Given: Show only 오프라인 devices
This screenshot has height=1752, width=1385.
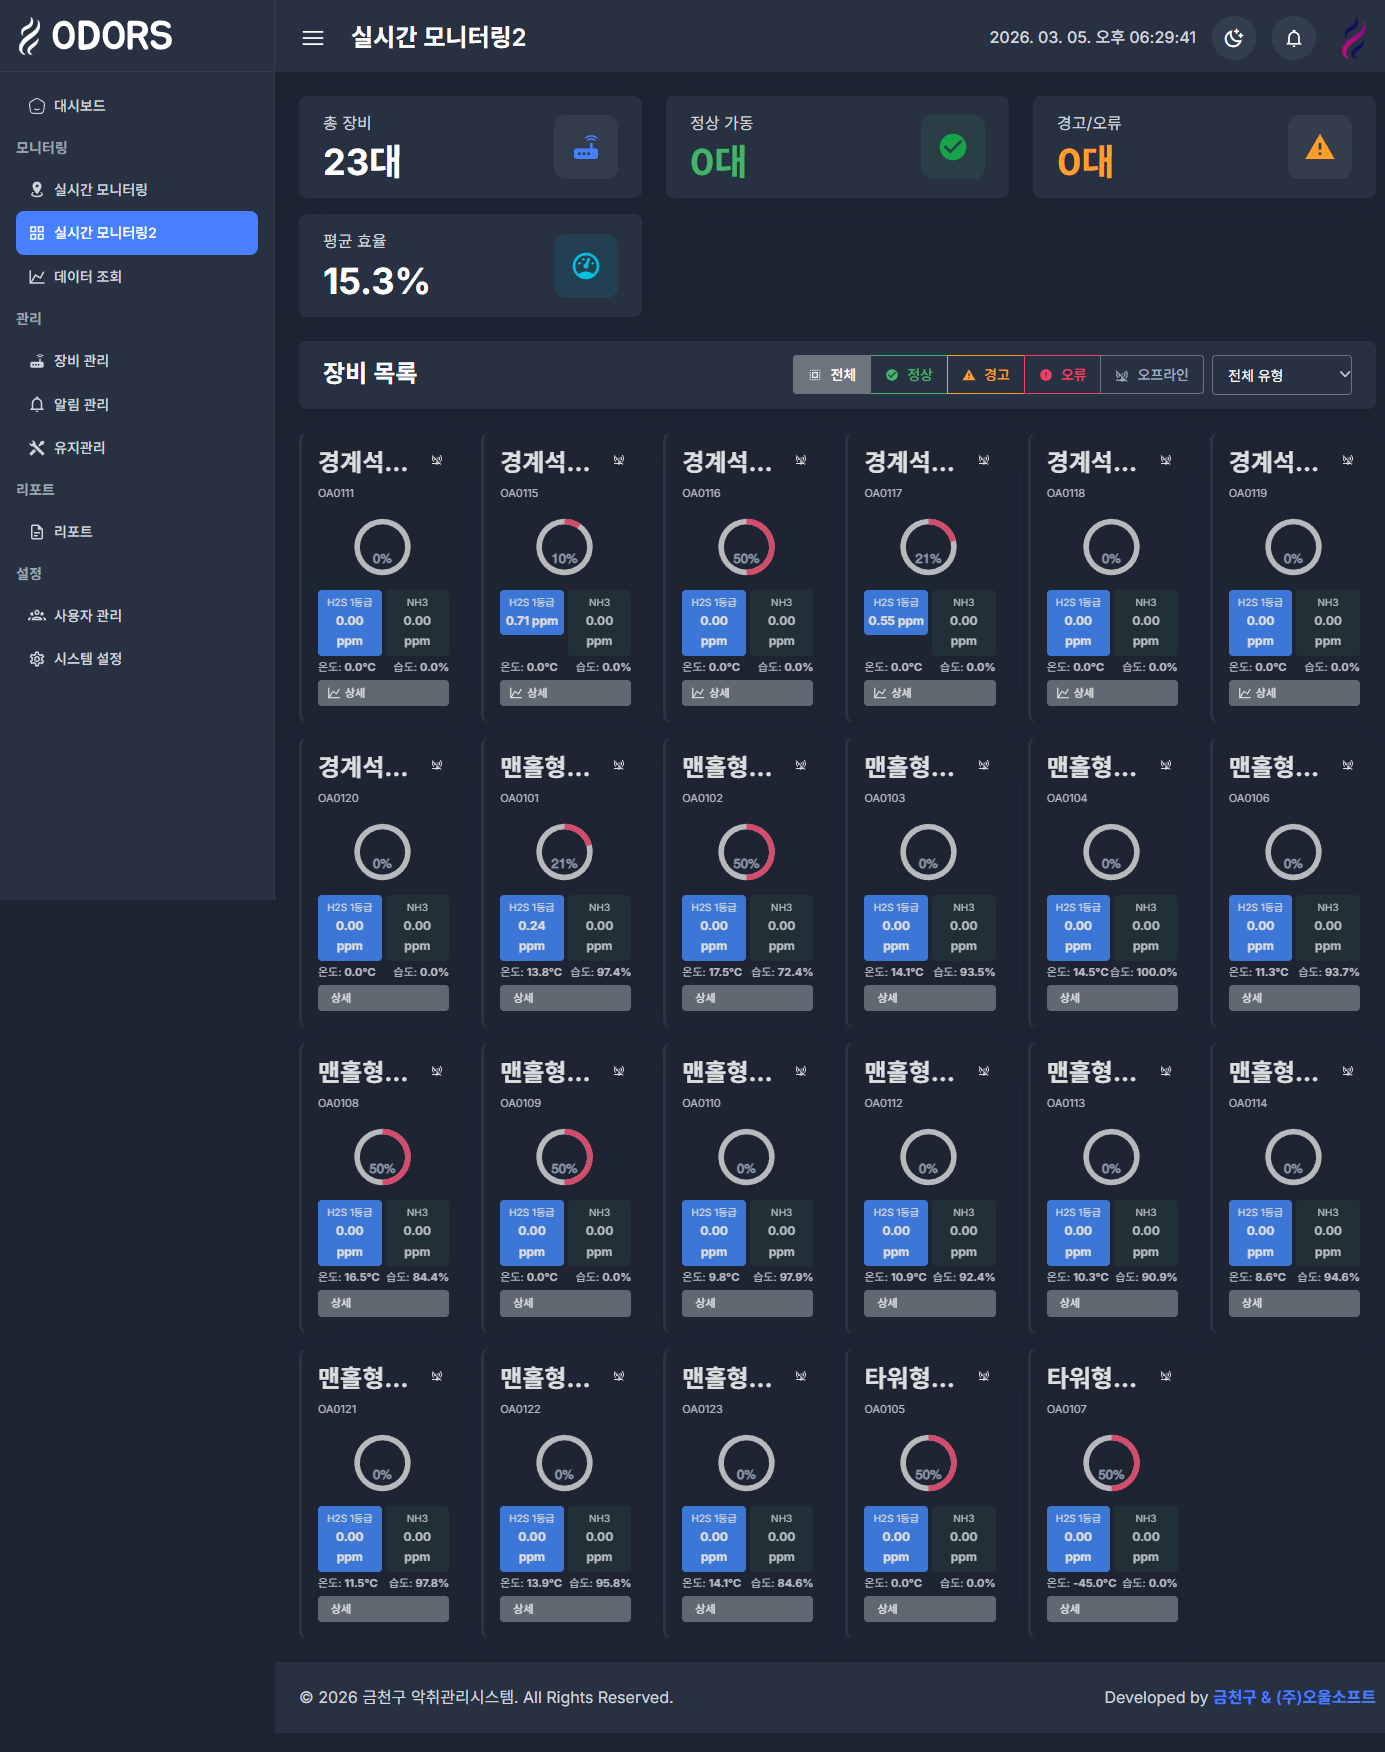Looking at the screenshot, I should click(1152, 375).
